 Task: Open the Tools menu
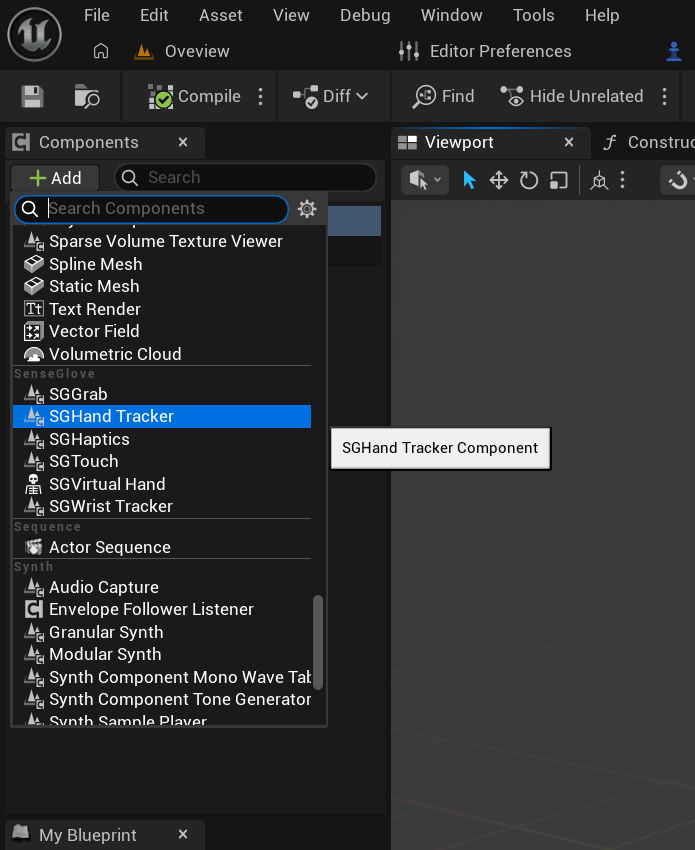pyautogui.click(x=533, y=15)
